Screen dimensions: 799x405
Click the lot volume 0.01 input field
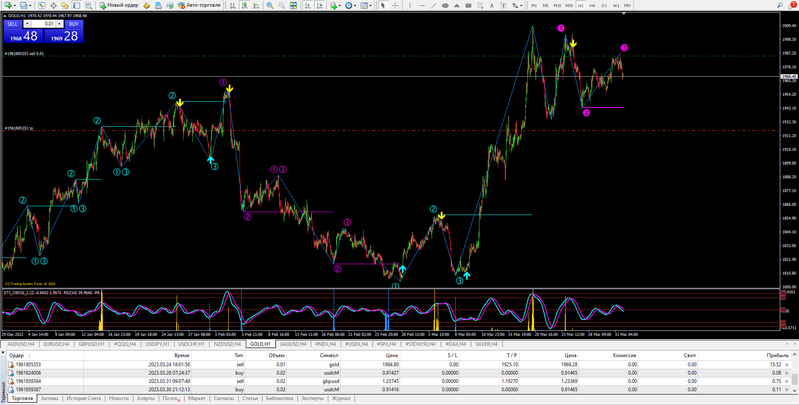pos(44,24)
